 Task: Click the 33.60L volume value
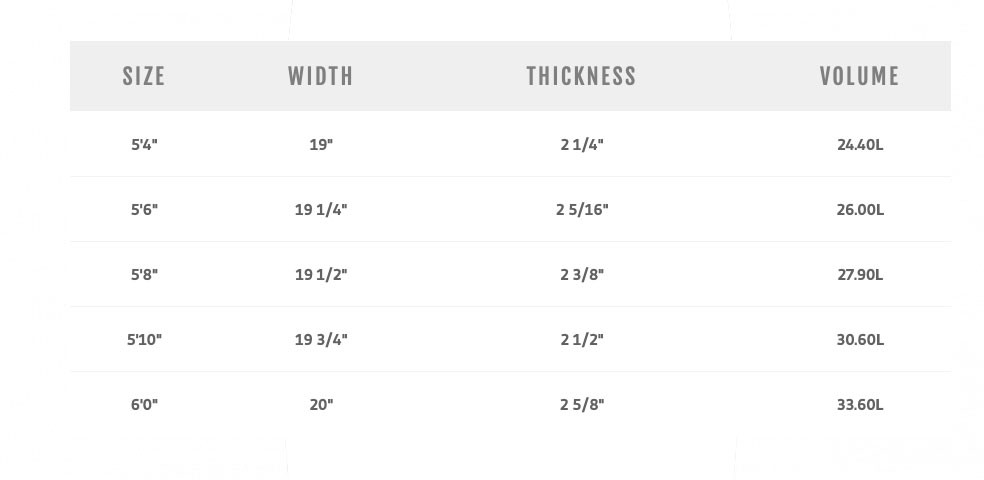pyautogui.click(x=860, y=404)
